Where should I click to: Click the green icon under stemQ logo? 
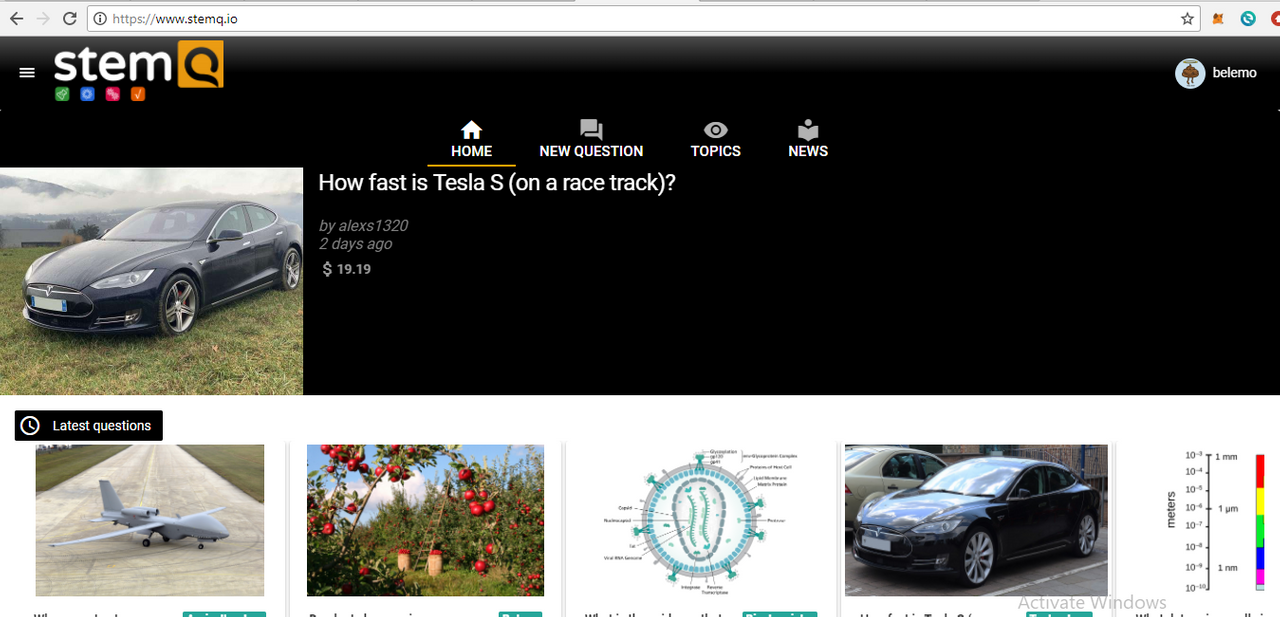click(62, 94)
